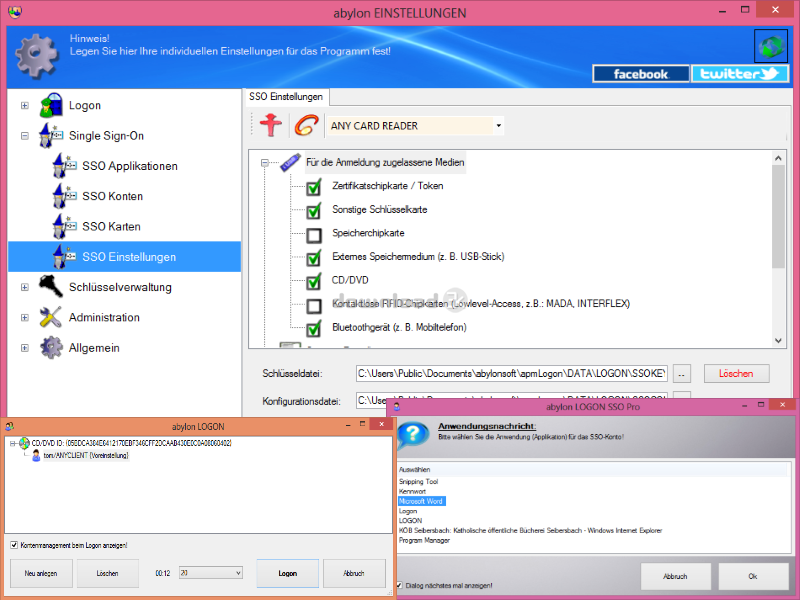Click the media list scroll up arrow

pos(778,158)
